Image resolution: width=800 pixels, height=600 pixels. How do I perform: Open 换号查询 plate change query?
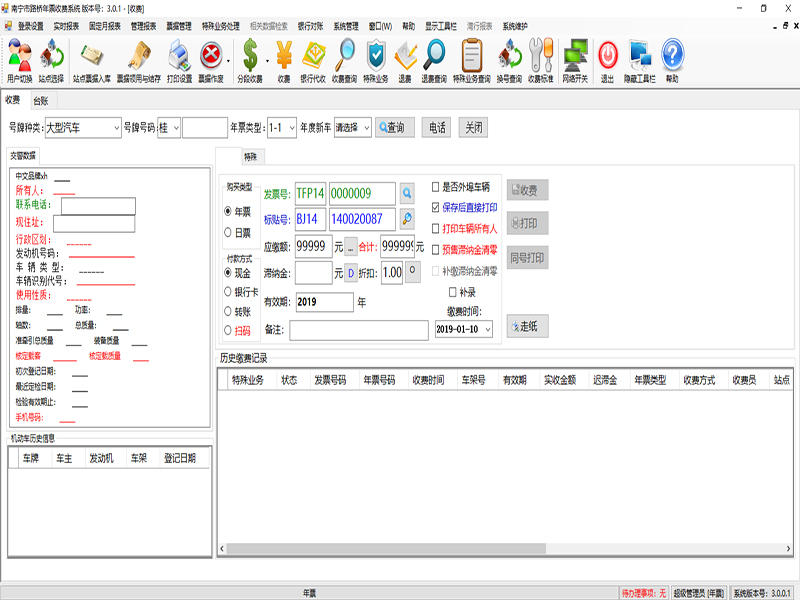510,60
